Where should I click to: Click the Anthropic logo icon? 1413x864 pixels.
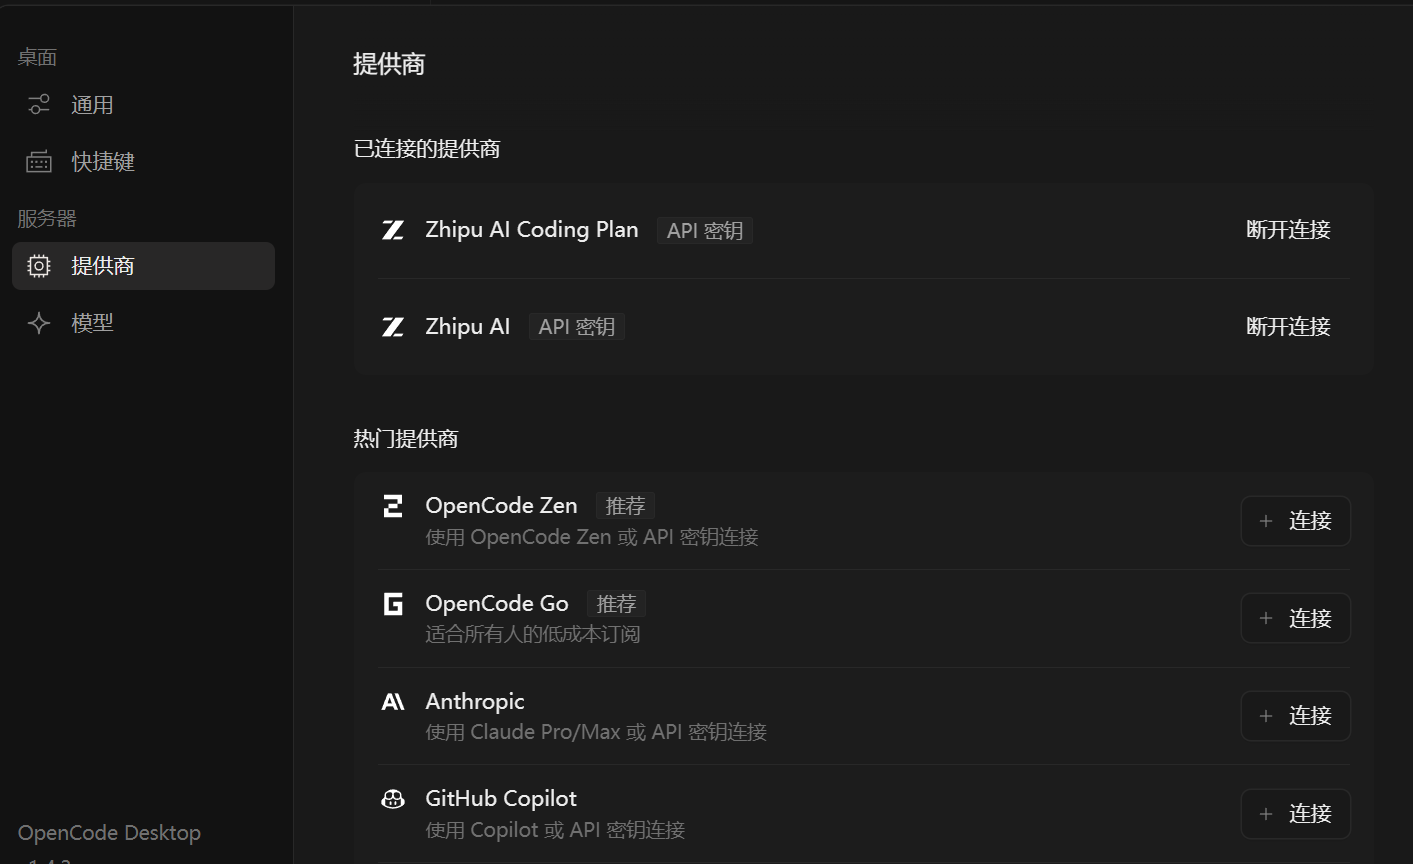(x=393, y=702)
